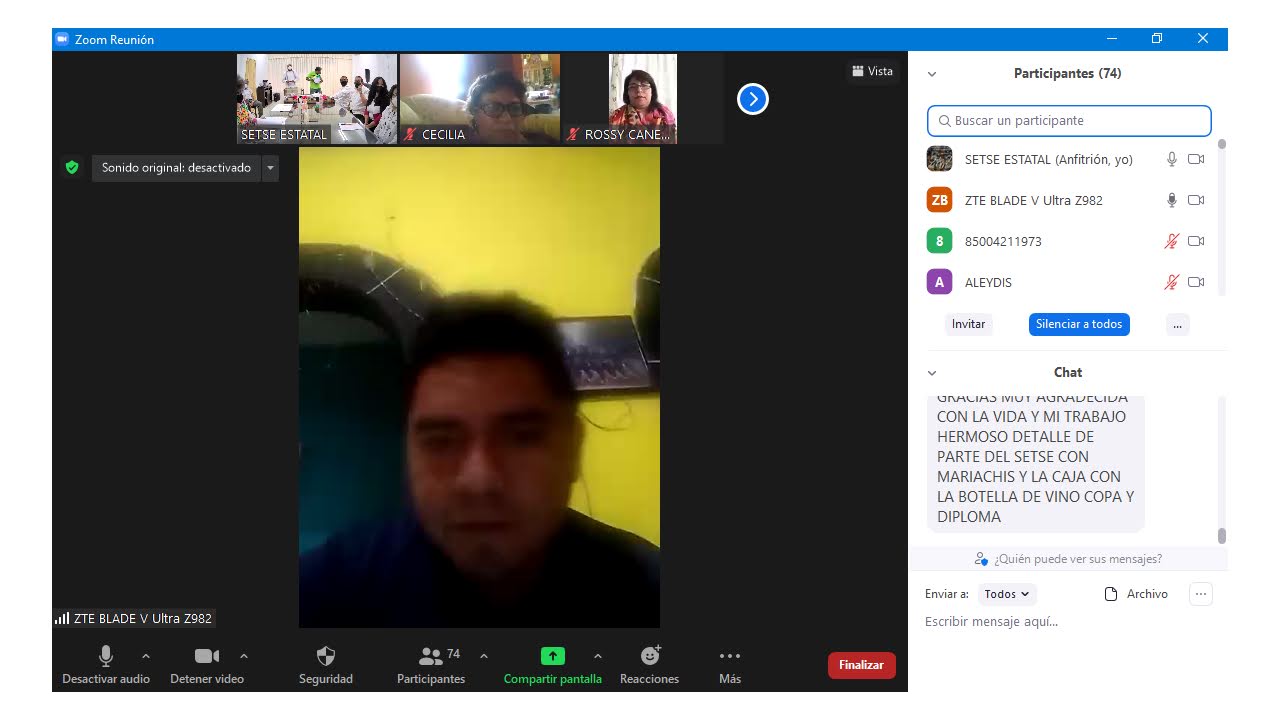
Task: Expand video options caret next to Detener video
Action: pyautogui.click(x=244, y=656)
